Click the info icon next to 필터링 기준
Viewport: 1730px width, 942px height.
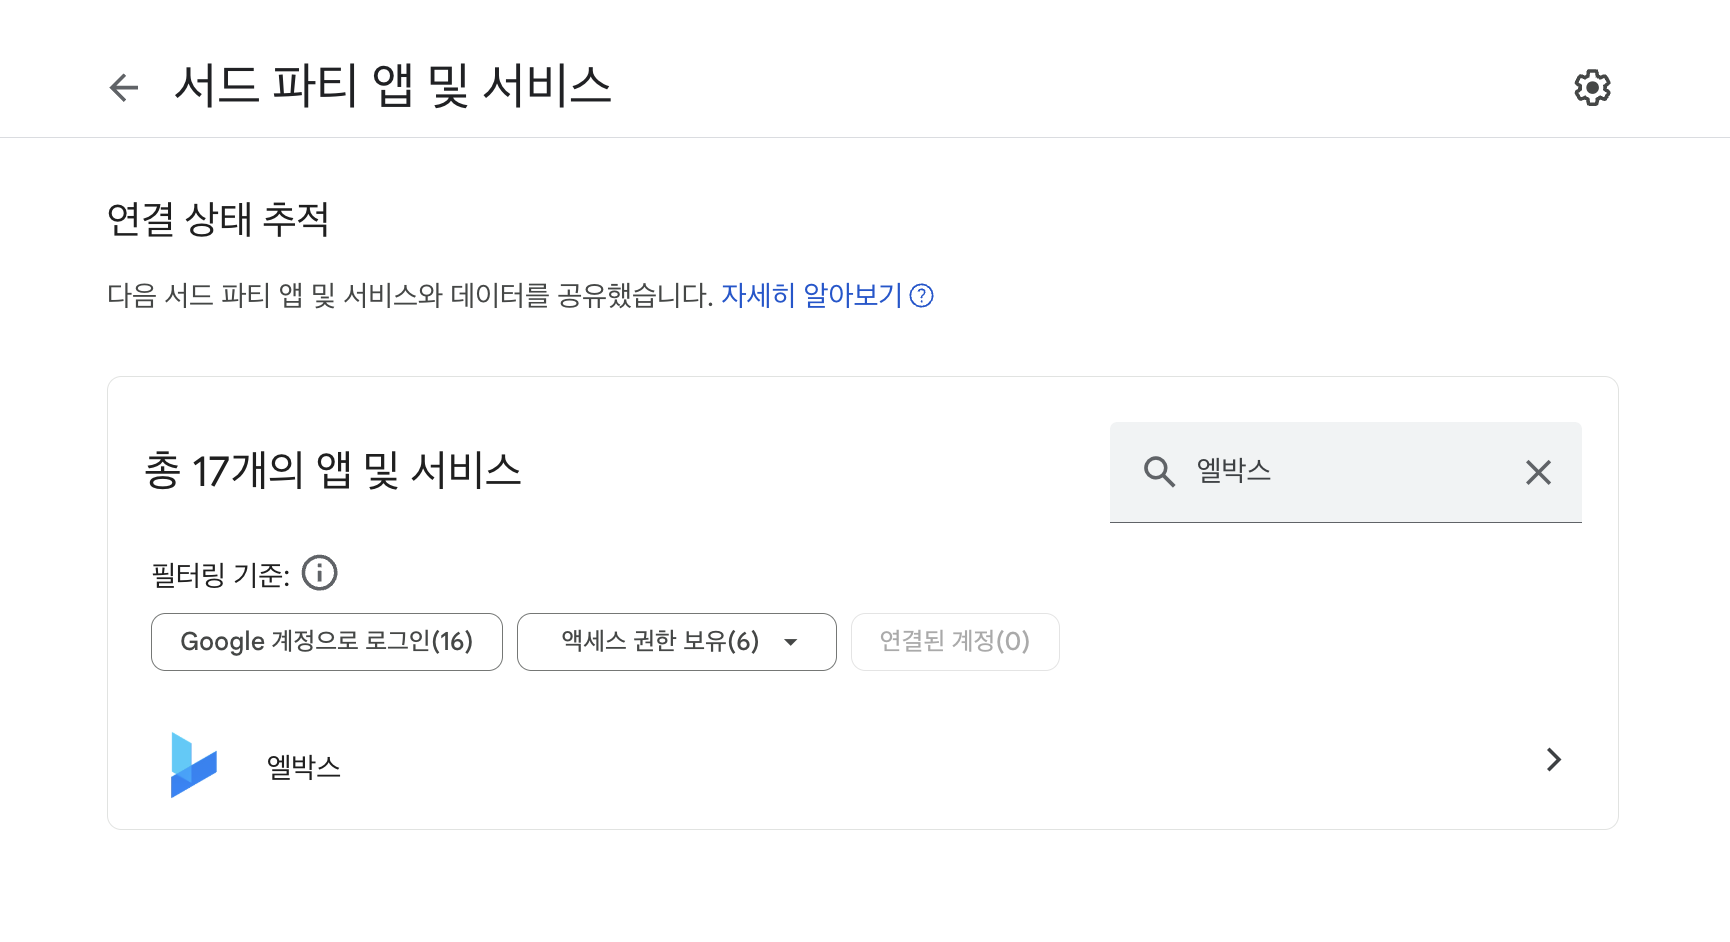(320, 572)
